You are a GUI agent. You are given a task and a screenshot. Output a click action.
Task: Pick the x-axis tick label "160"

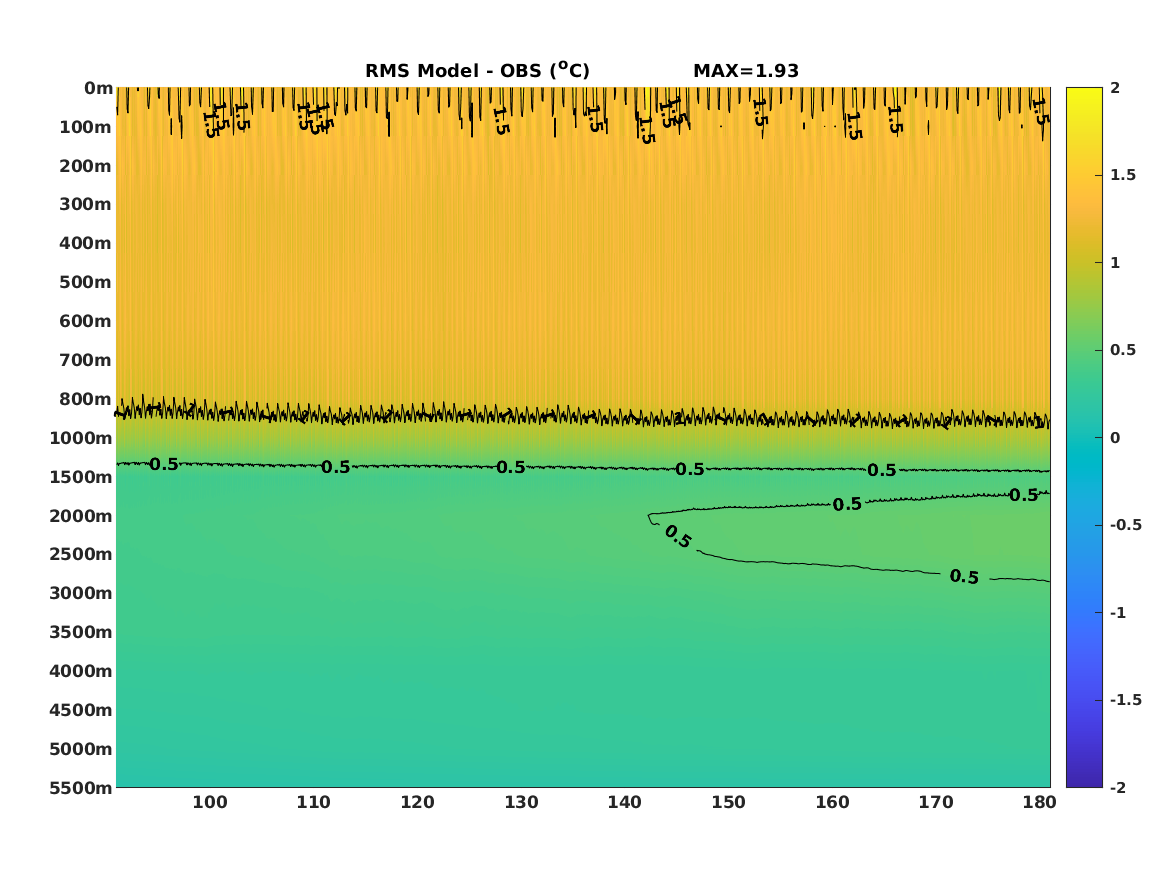pos(832,802)
